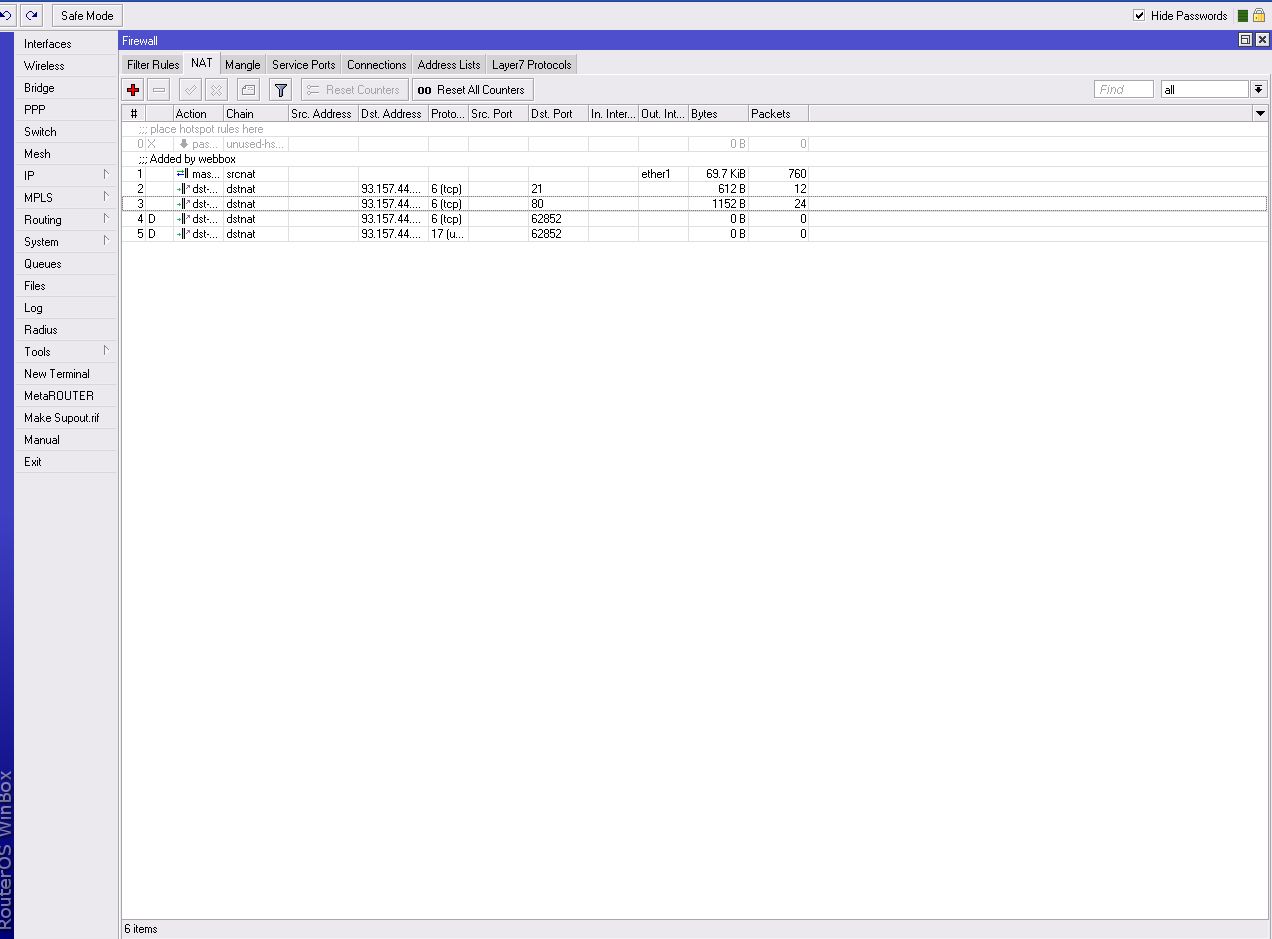Sort by the Bytes column header

click(718, 114)
